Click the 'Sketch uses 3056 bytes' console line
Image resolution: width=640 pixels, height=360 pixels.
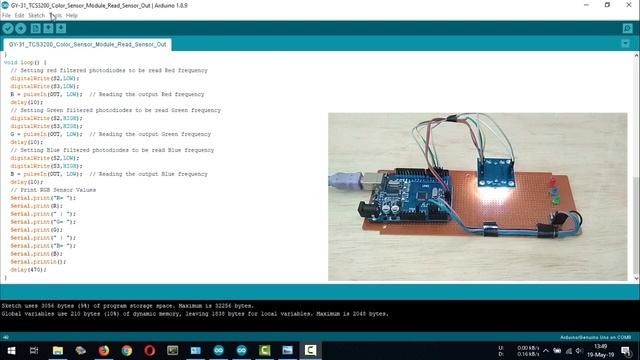[x=128, y=306]
